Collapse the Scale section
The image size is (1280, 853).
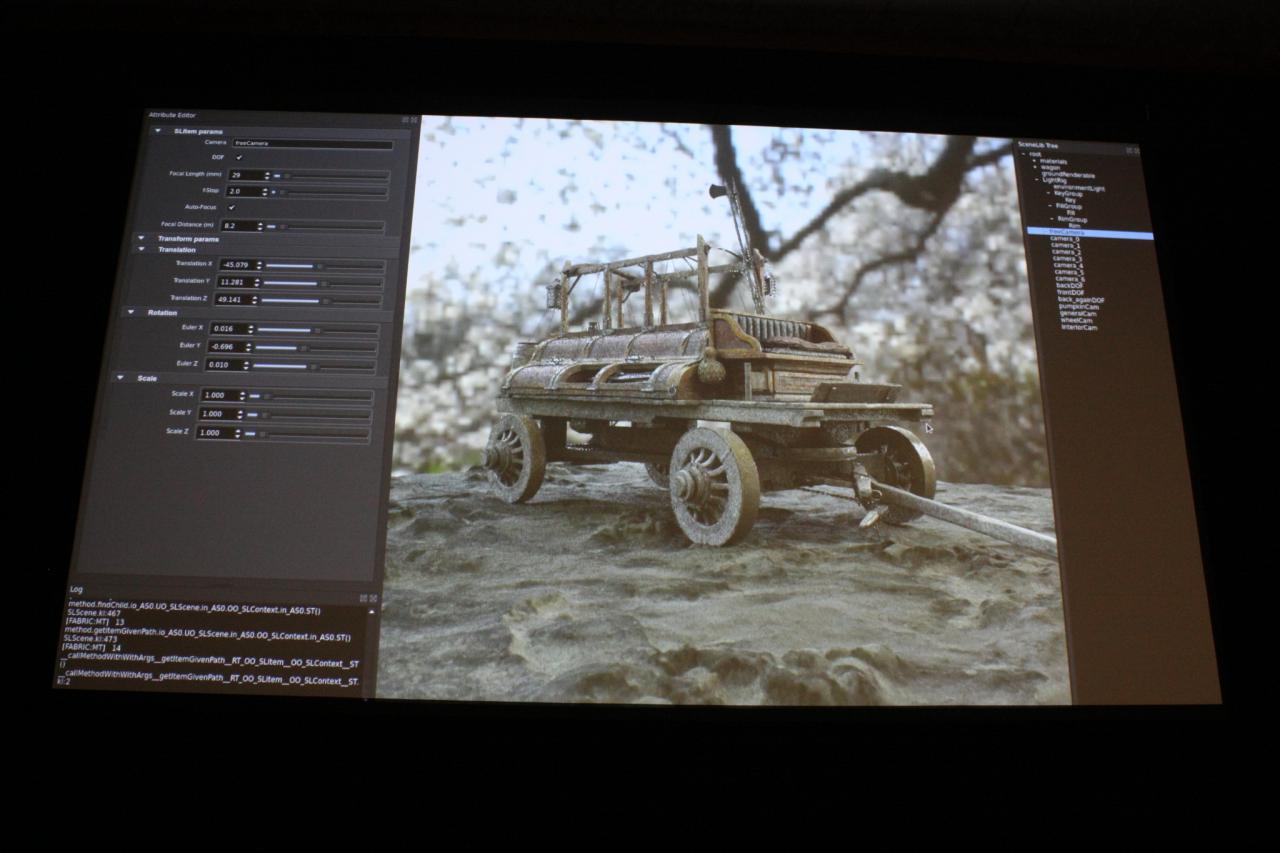point(120,377)
